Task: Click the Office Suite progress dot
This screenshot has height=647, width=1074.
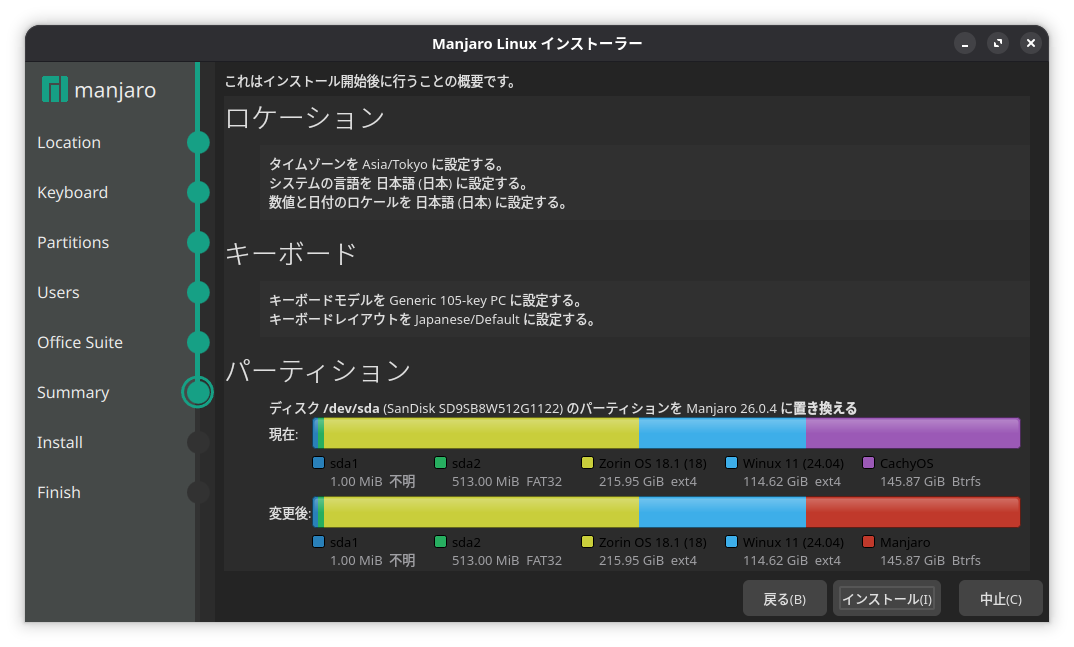Action: click(198, 342)
